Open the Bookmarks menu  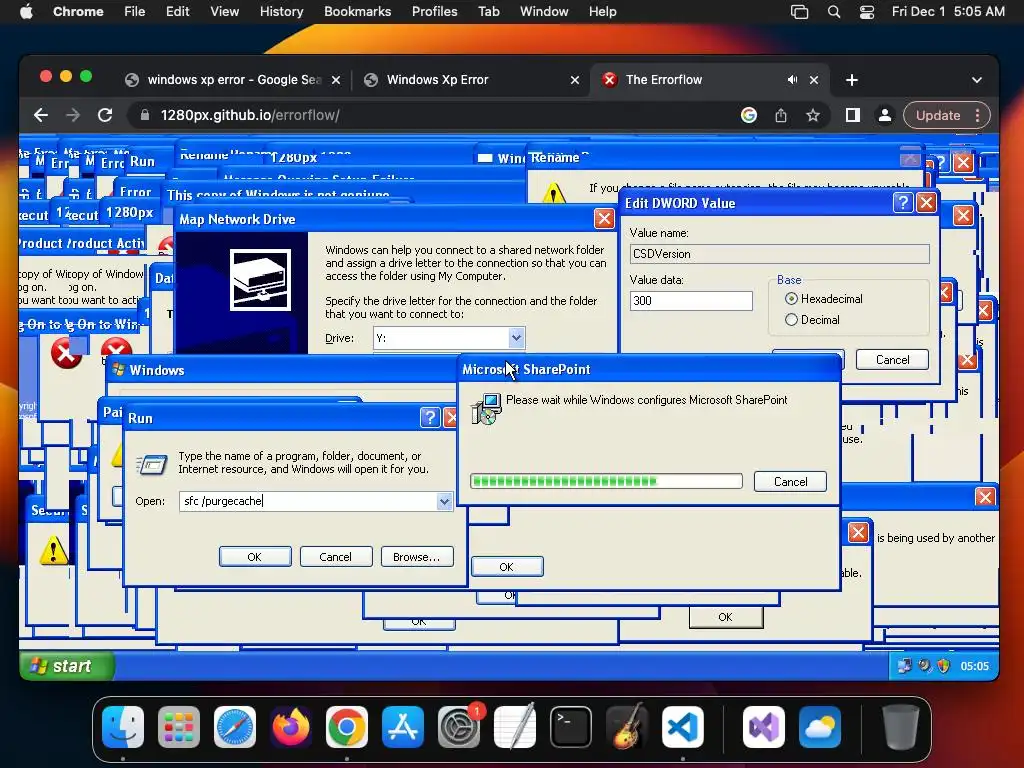point(357,12)
